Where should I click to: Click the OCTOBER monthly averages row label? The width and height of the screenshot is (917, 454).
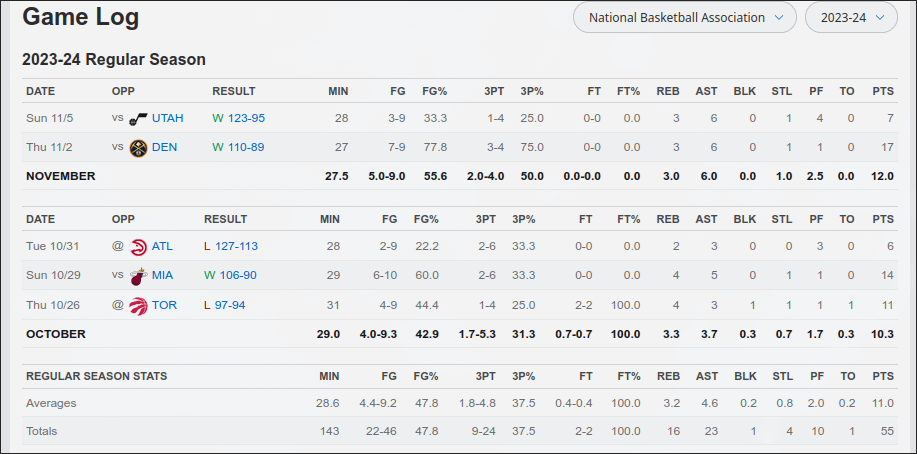tap(56, 334)
